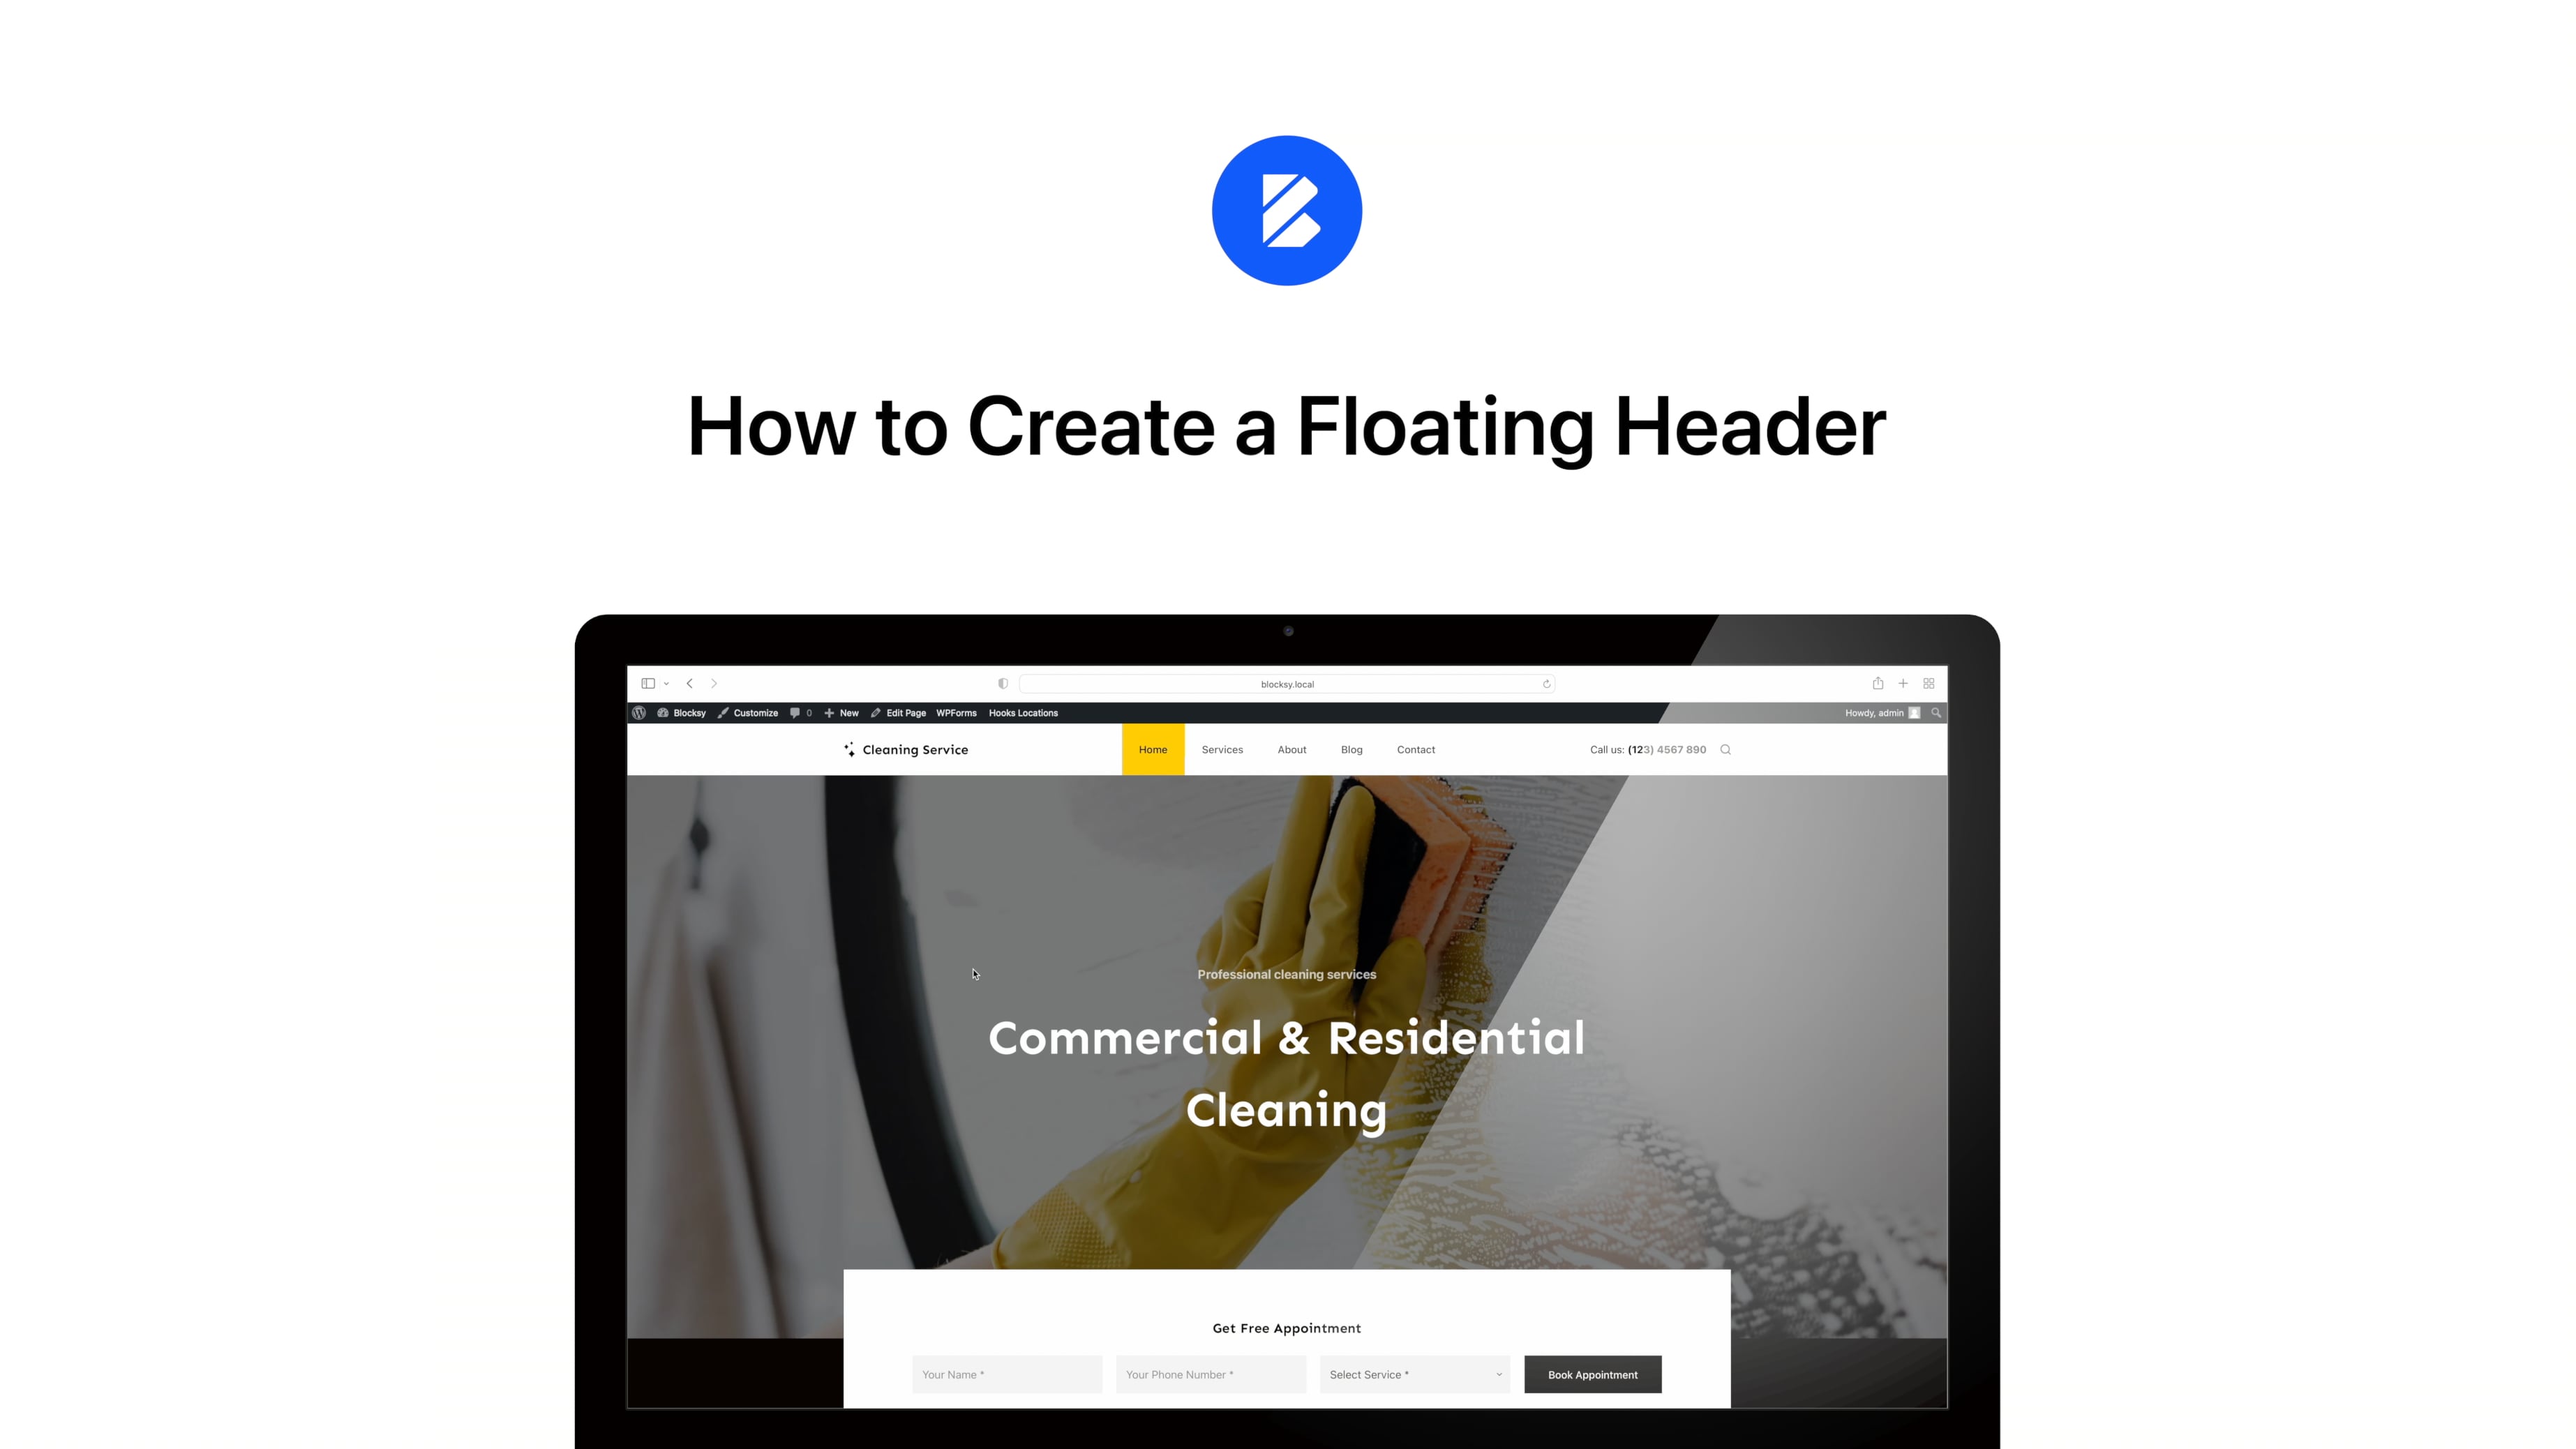Click the Your Phone Number field

[x=1210, y=1374]
